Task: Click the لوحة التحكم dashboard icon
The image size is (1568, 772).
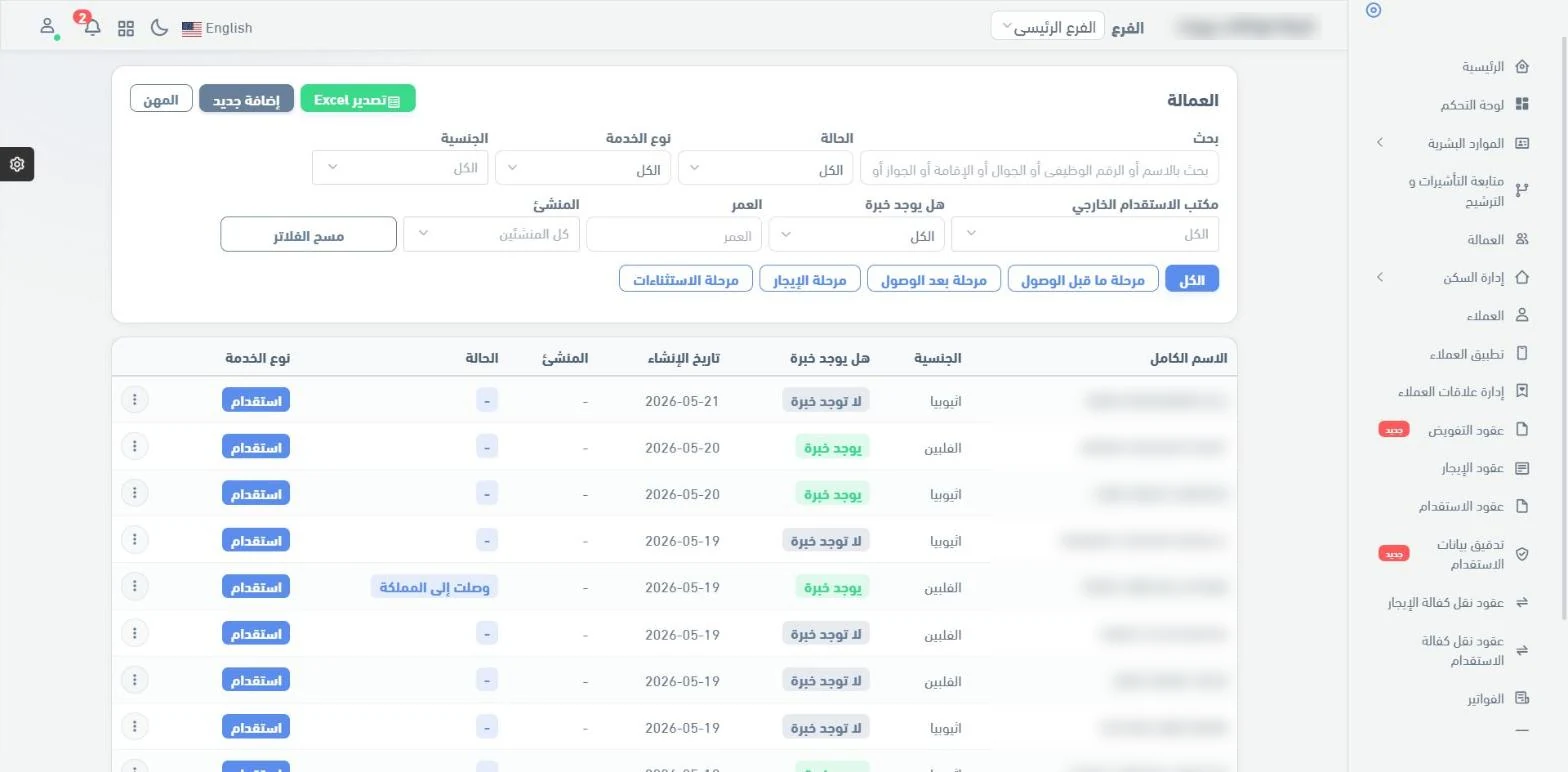Action: click(1522, 105)
